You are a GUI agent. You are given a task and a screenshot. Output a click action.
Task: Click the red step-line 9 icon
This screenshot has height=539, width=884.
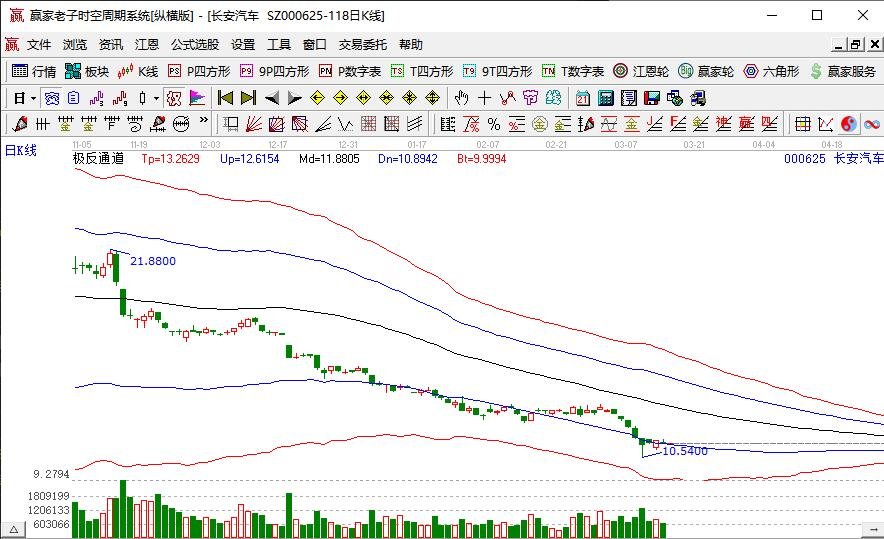point(120,99)
